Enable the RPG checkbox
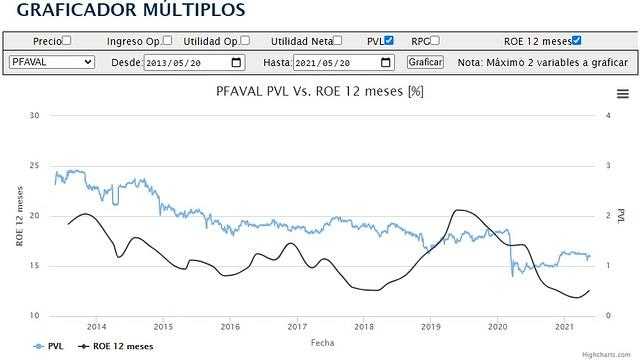Screen dimensions: 640x360 coord(435,40)
